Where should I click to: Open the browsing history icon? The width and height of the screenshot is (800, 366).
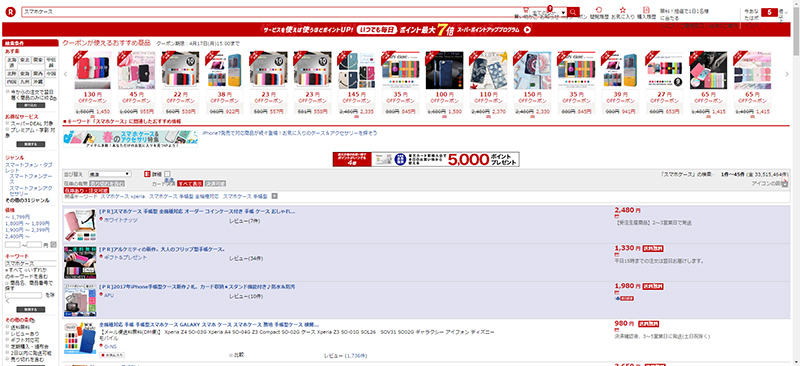click(x=598, y=10)
